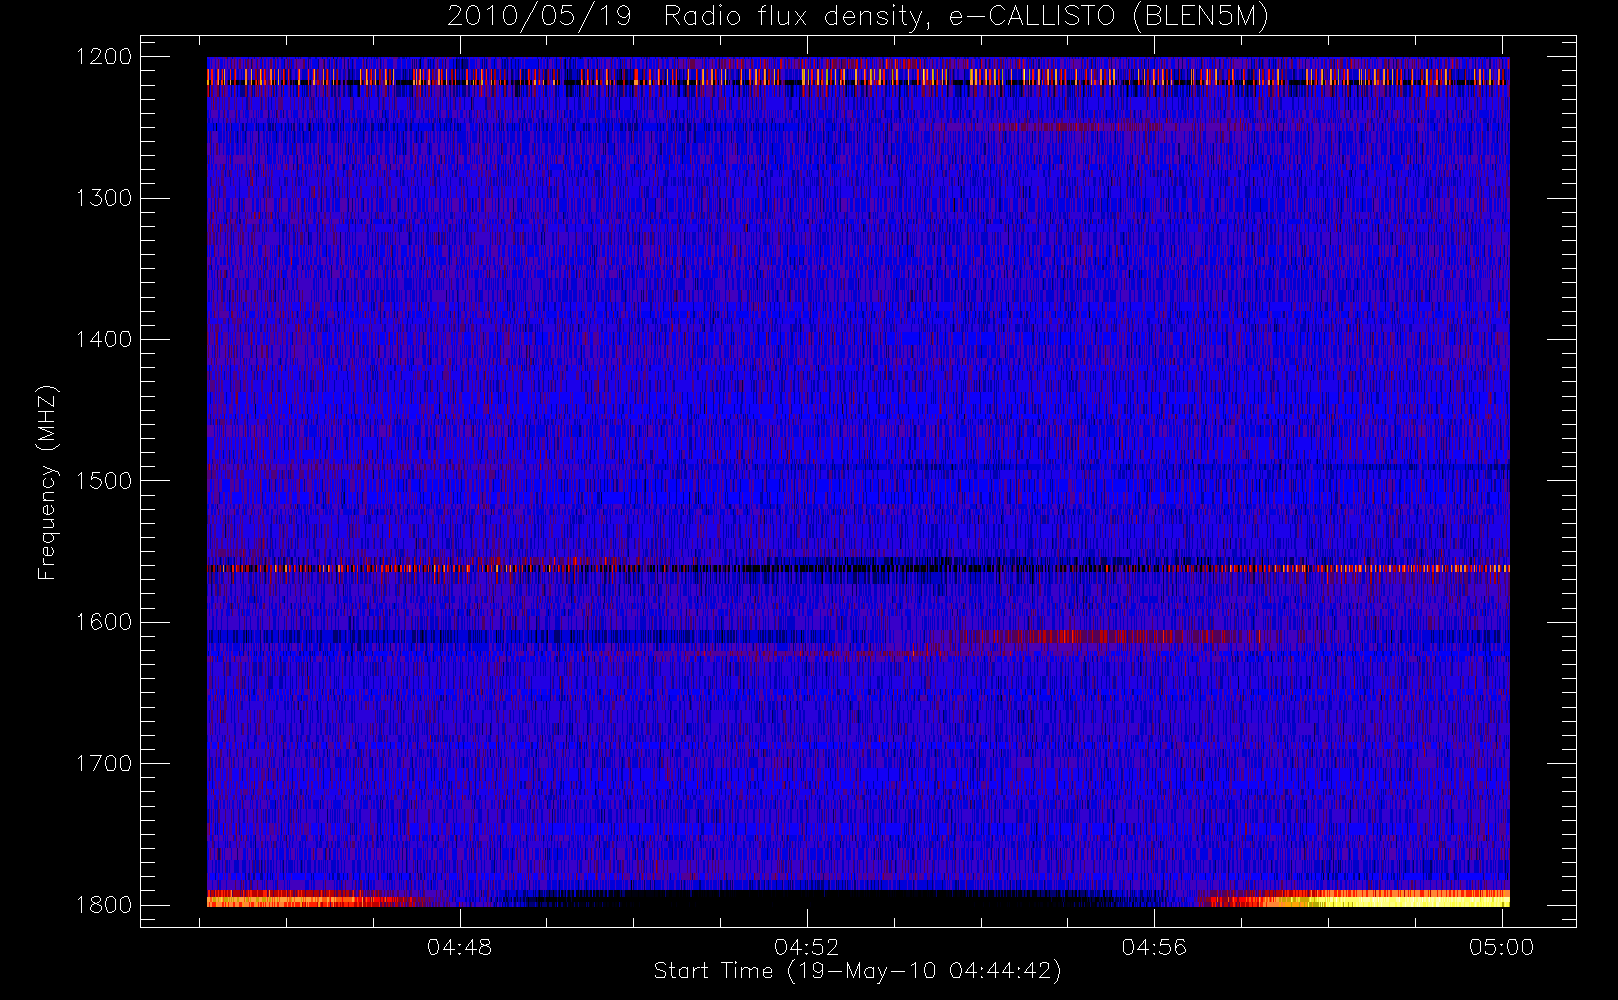
Task: Click the orange interference line near 1565 MHz
Action: pyautogui.click(x=858, y=568)
